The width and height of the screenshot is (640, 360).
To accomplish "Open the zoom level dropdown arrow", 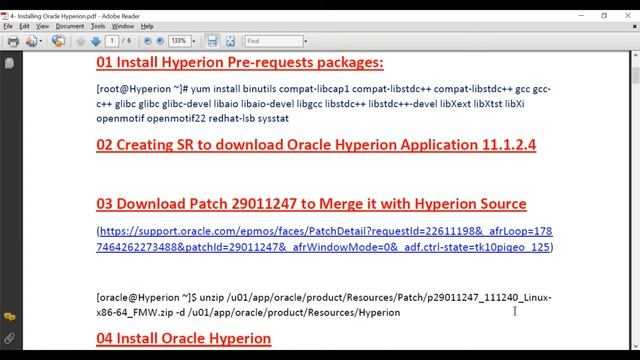I will click(x=193, y=41).
